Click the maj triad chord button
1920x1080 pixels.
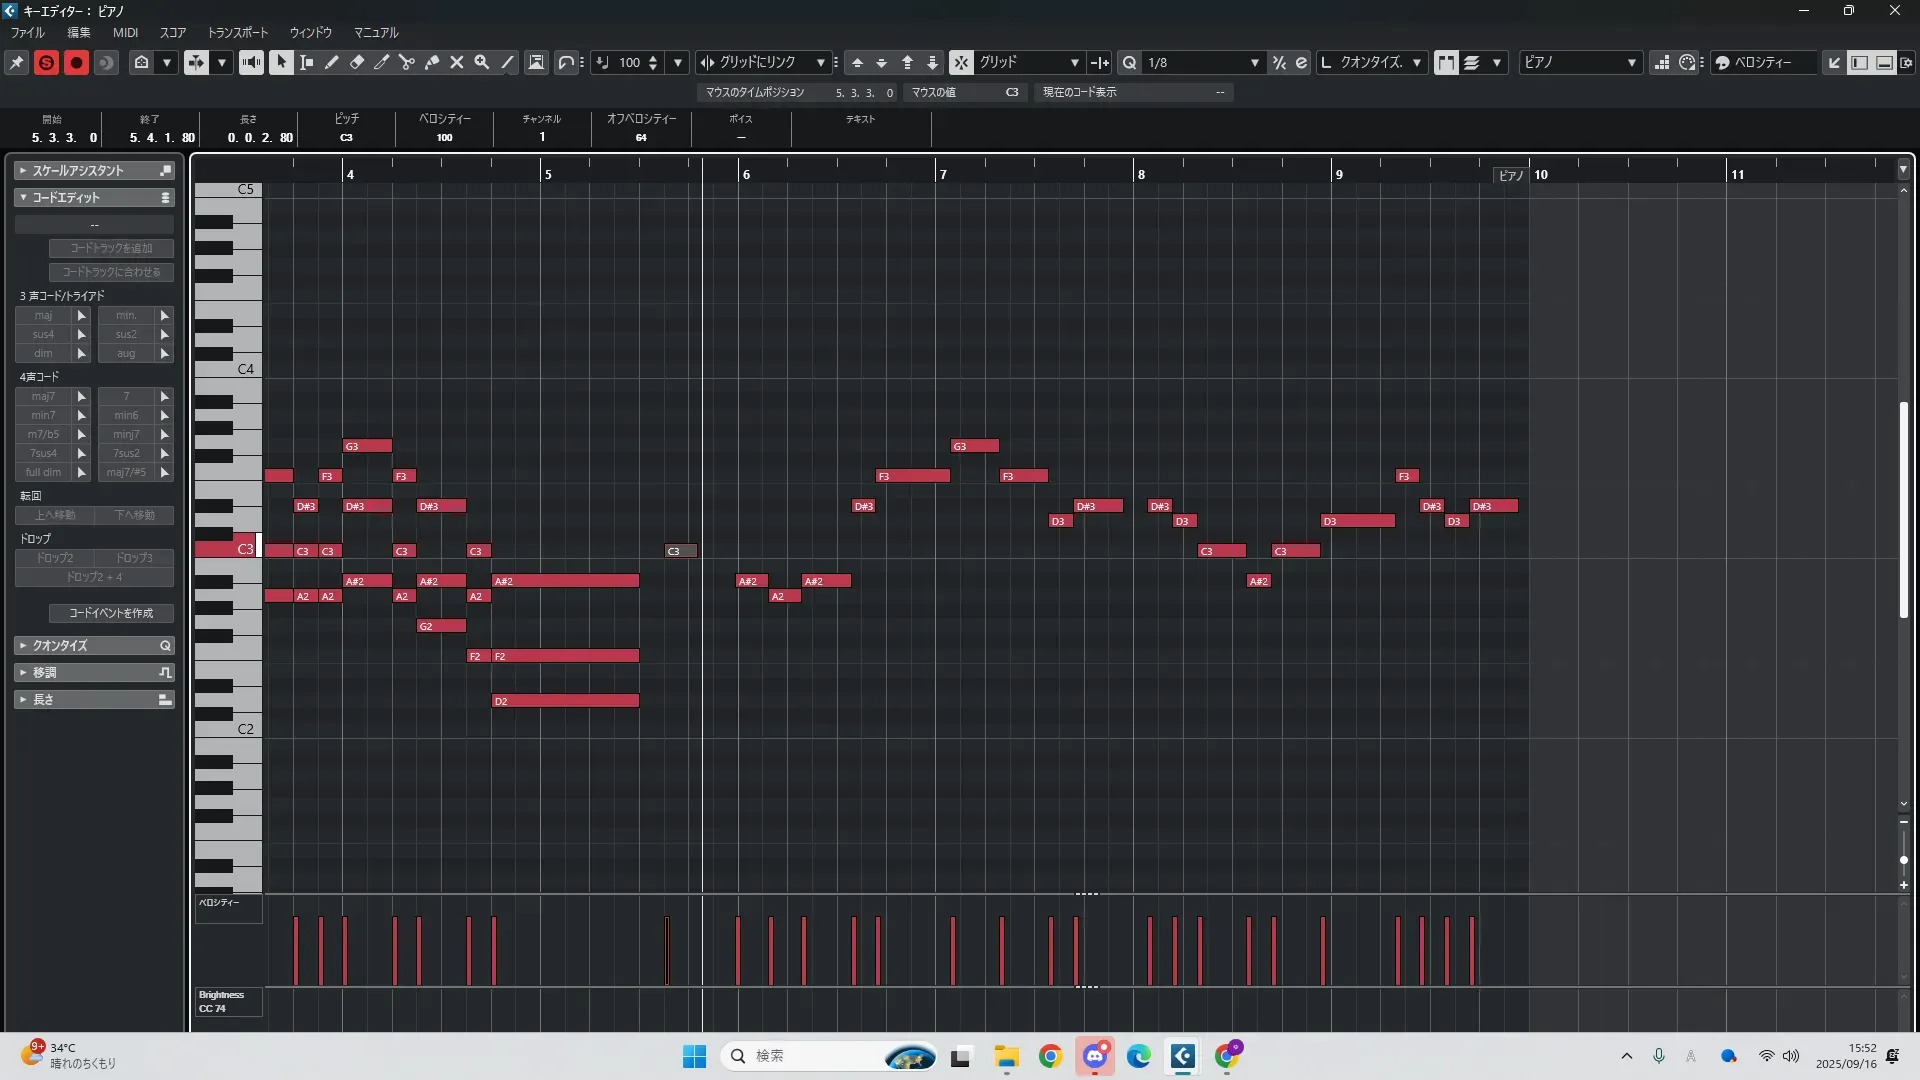(43, 315)
